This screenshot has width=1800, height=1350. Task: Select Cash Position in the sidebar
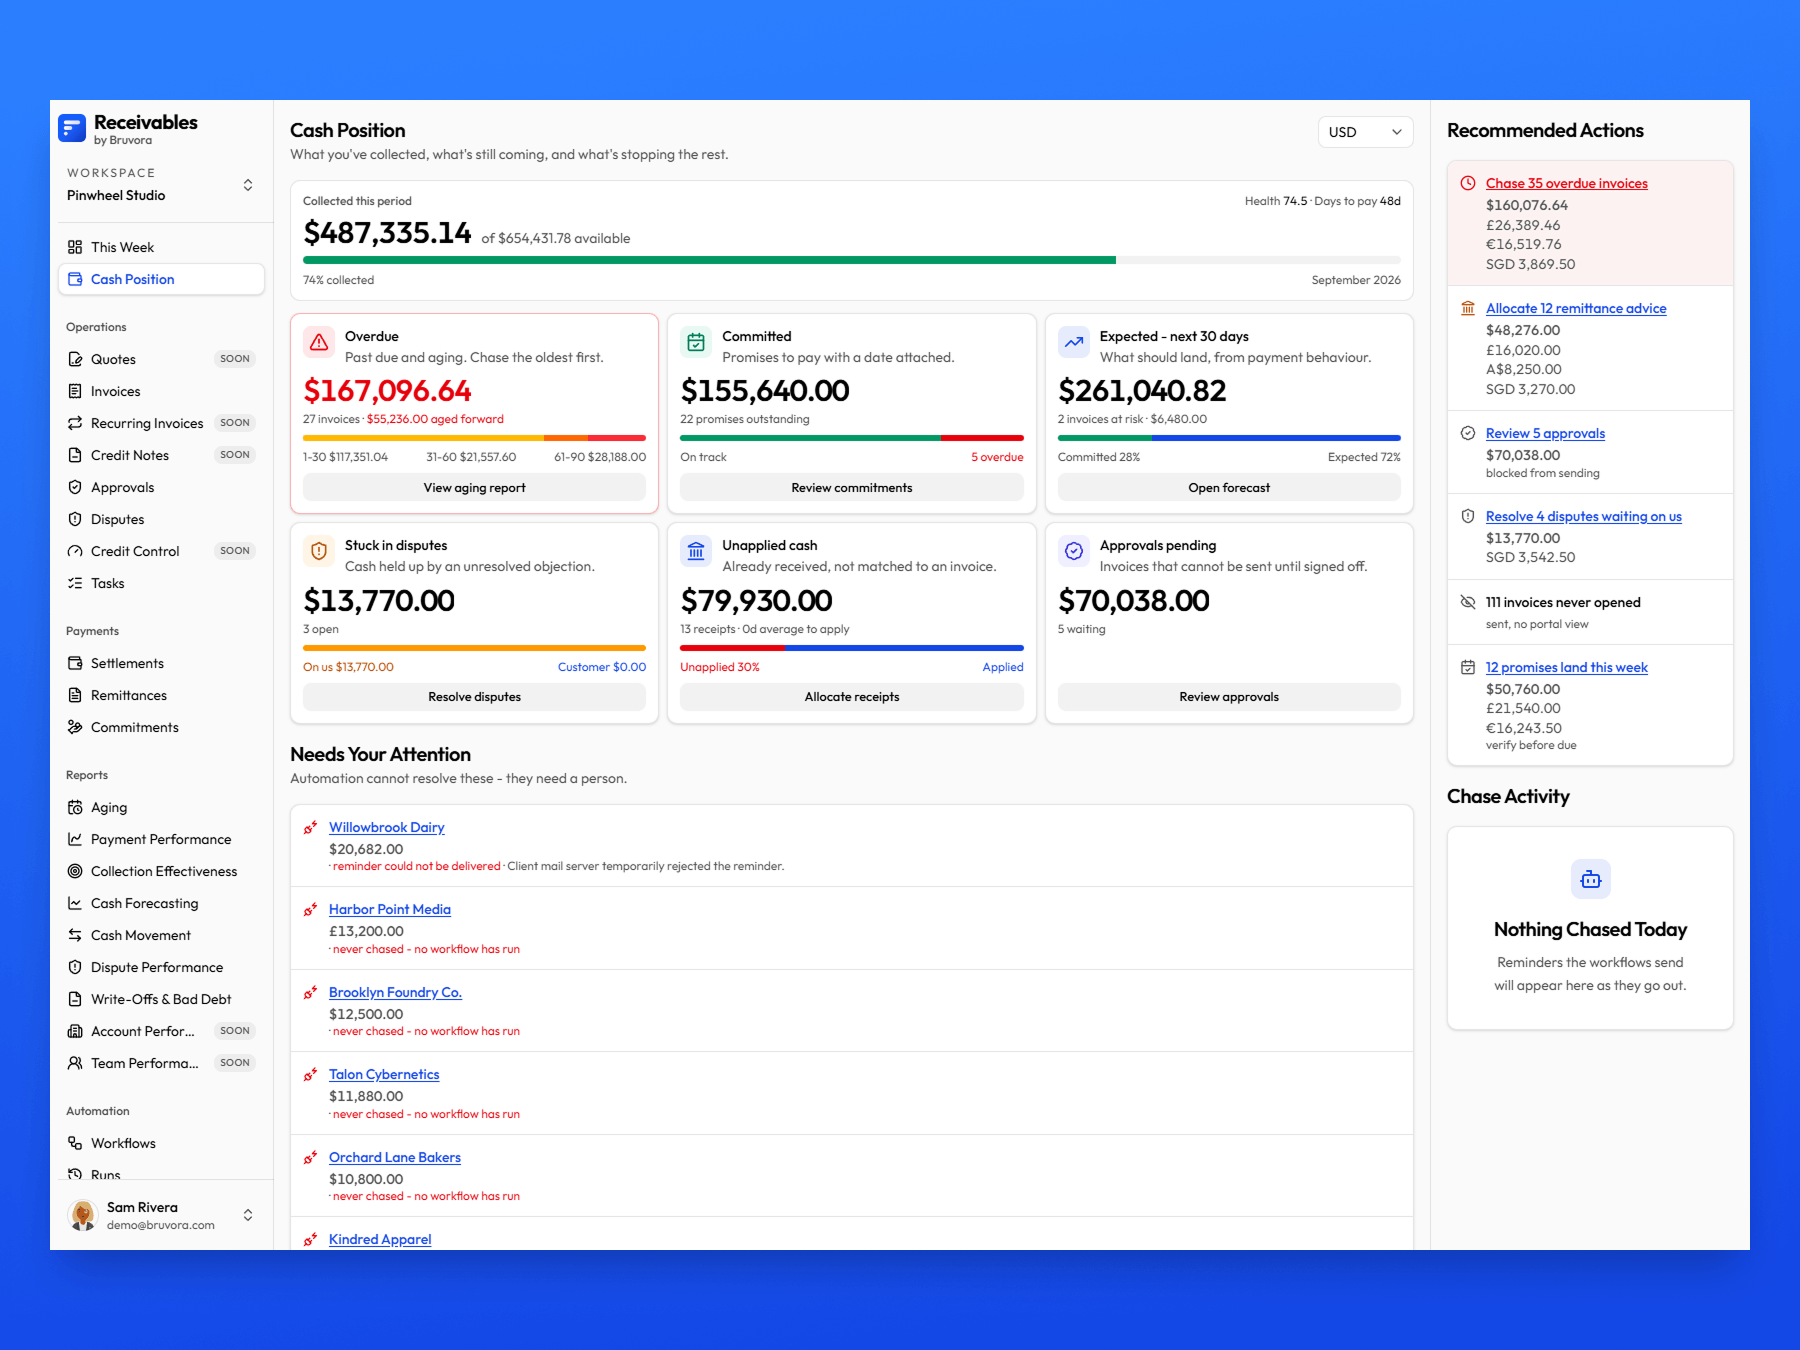pos(161,279)
